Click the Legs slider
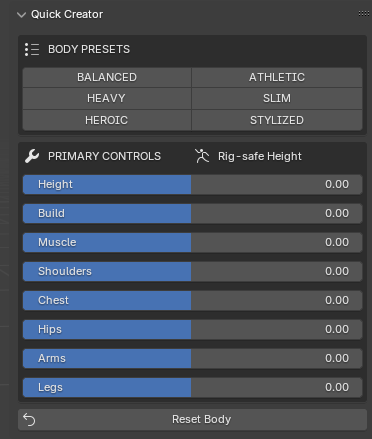 (x=193, y=387)
